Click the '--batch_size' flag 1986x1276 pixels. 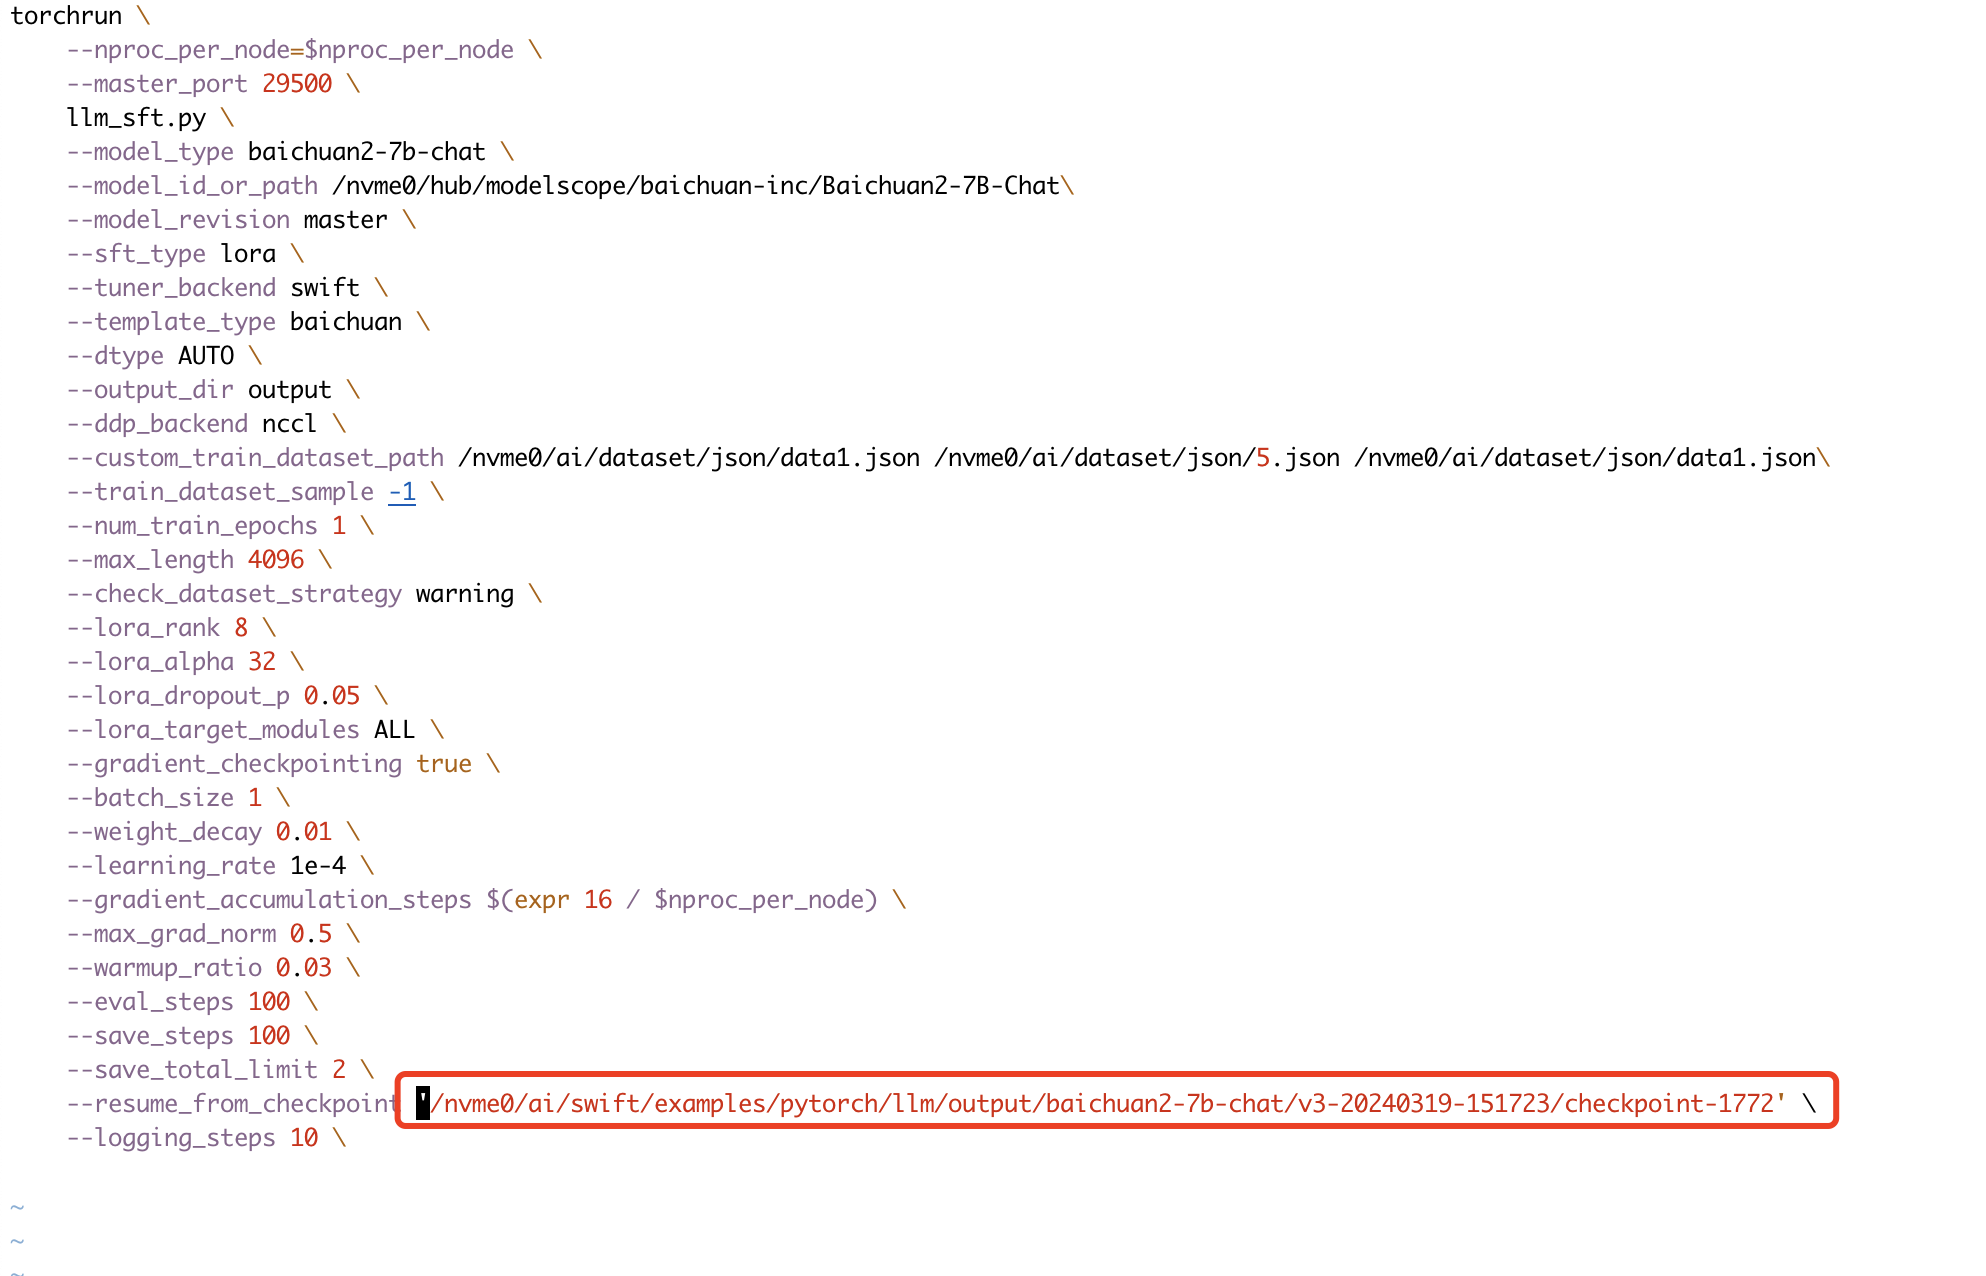click(150, 798)
